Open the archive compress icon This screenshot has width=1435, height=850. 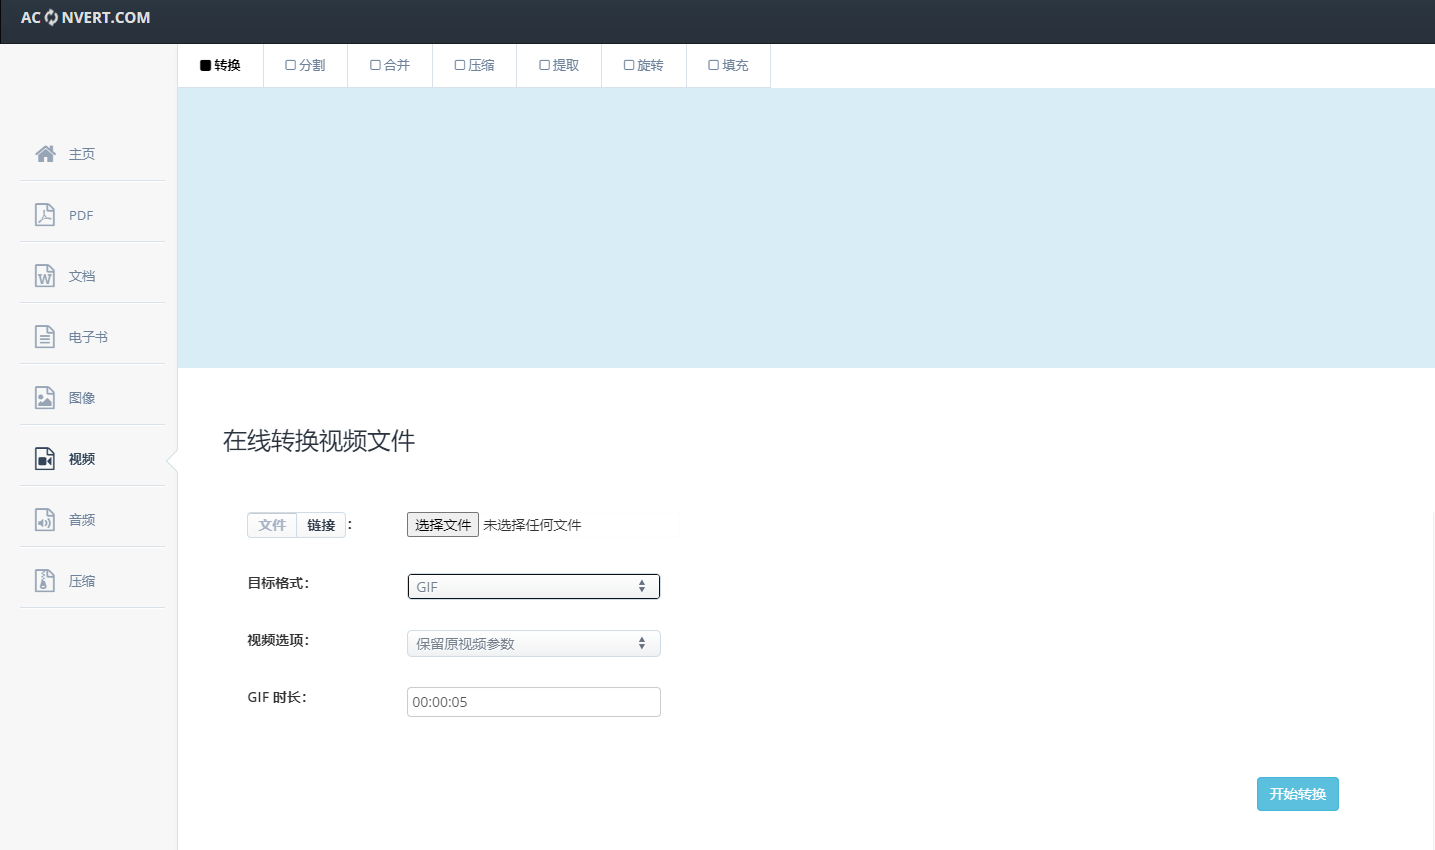(45, 581)
